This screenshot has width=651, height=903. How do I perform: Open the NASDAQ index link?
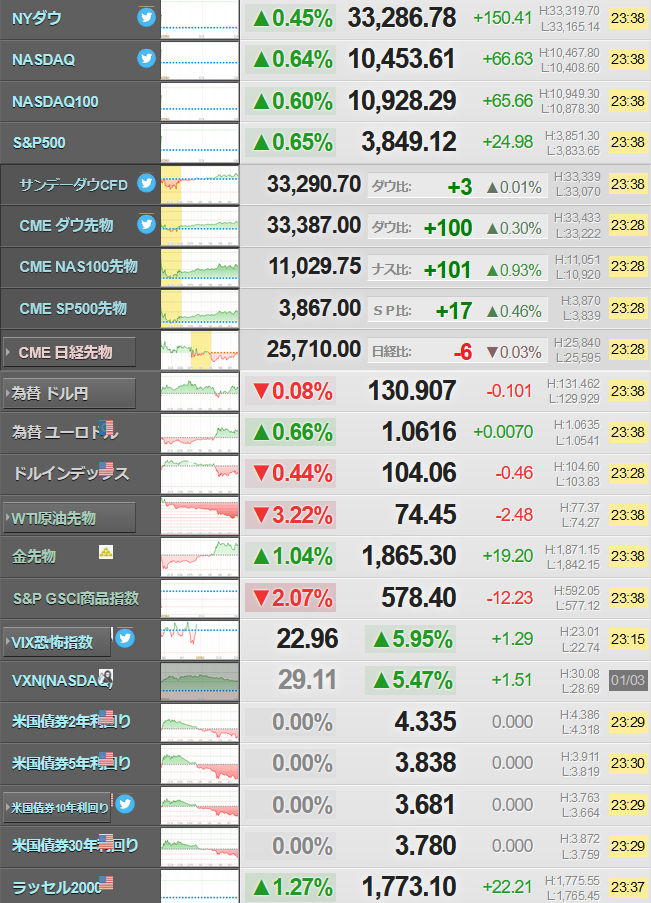click(x=43, y=59)
